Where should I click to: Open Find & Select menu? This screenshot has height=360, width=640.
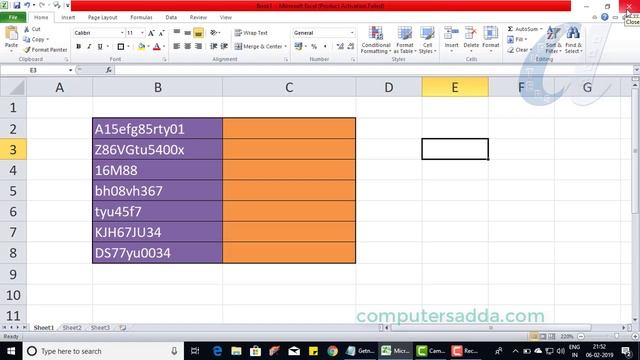point(573,40)
